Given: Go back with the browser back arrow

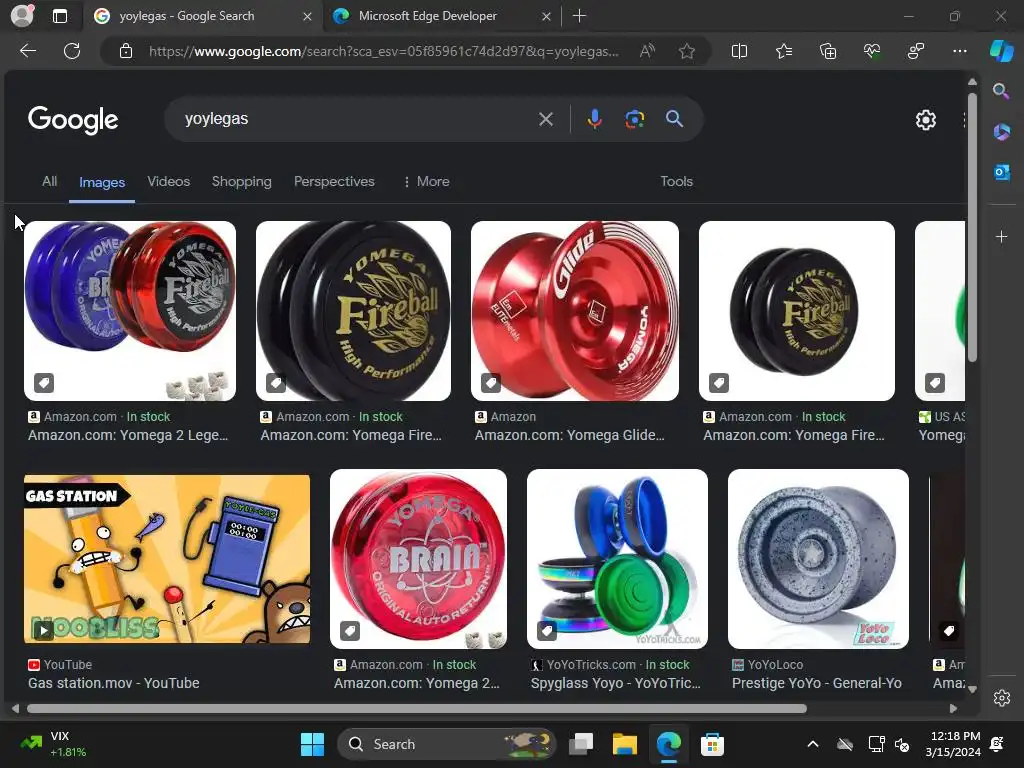Looking at the screenshot, I should (27, 51).
